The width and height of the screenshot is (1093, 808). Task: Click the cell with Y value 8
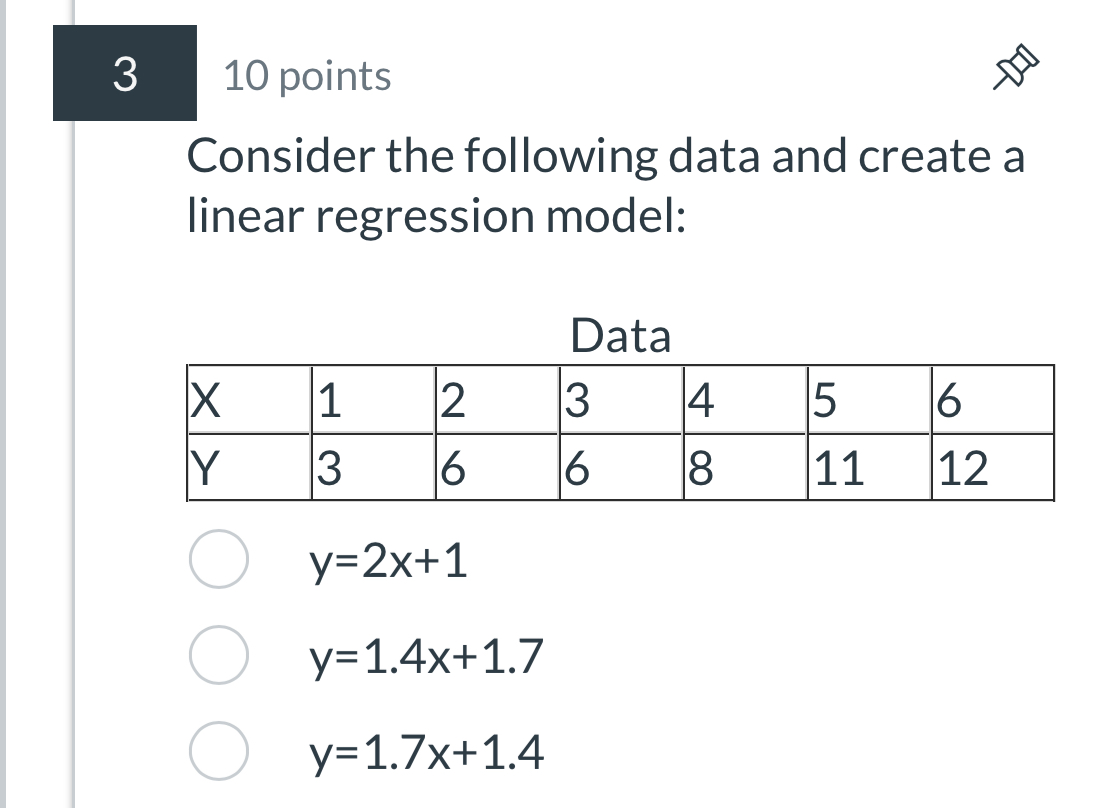(743, 468)
